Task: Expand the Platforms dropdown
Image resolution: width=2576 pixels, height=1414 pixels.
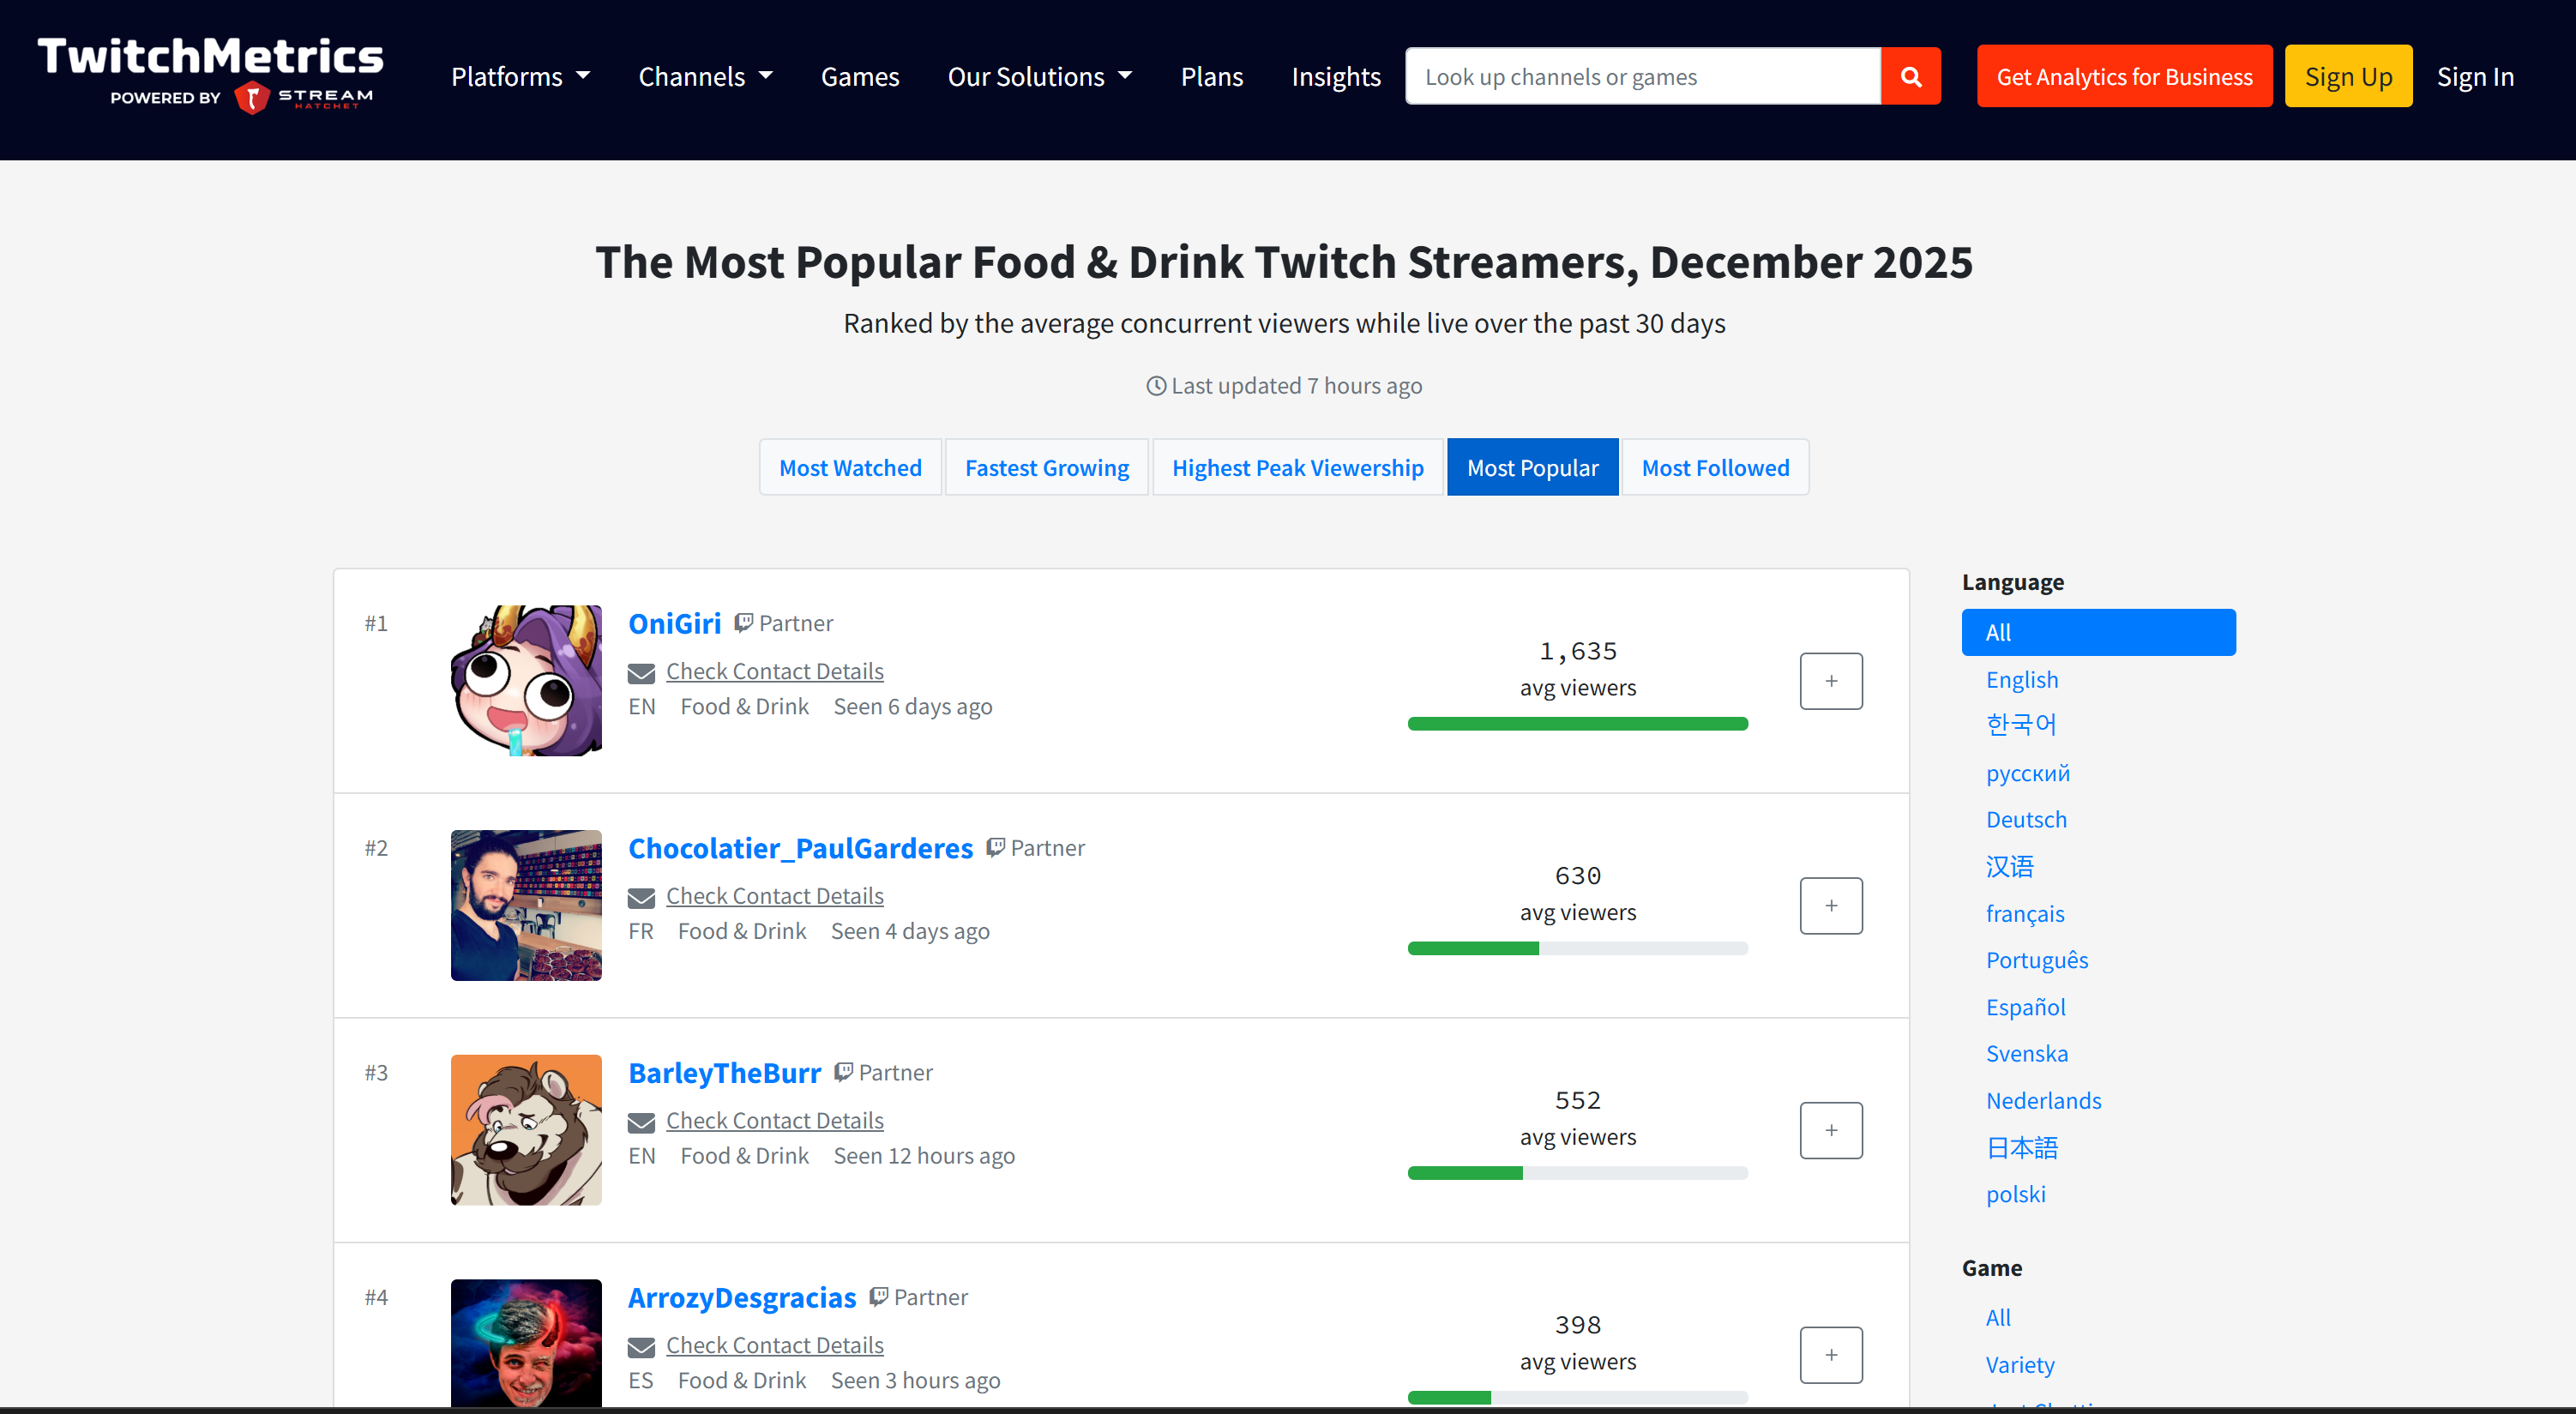Action: (520, 75)
